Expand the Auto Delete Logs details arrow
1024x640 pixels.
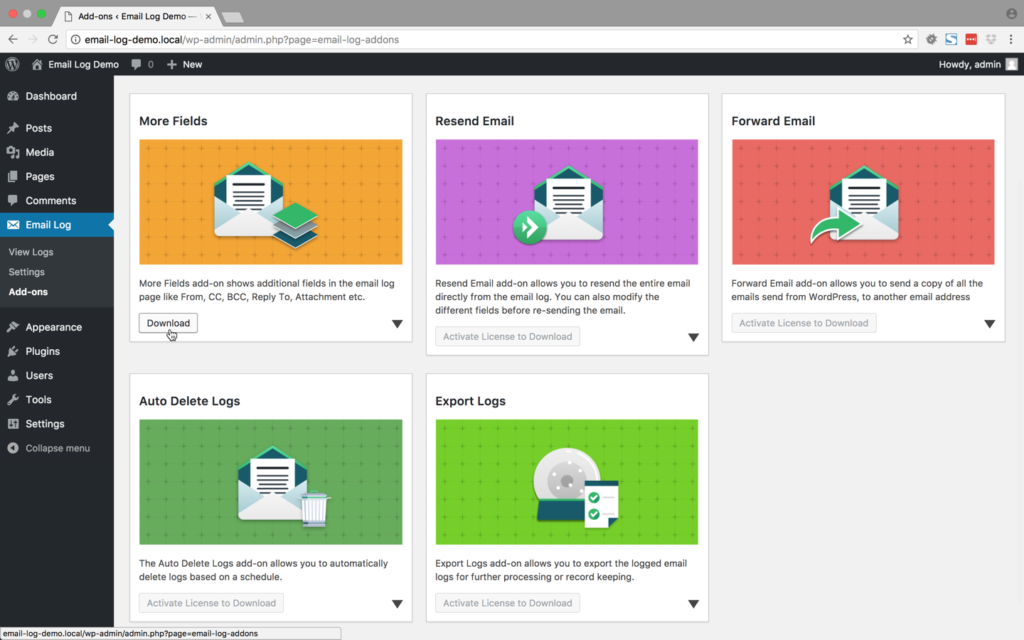397,604
